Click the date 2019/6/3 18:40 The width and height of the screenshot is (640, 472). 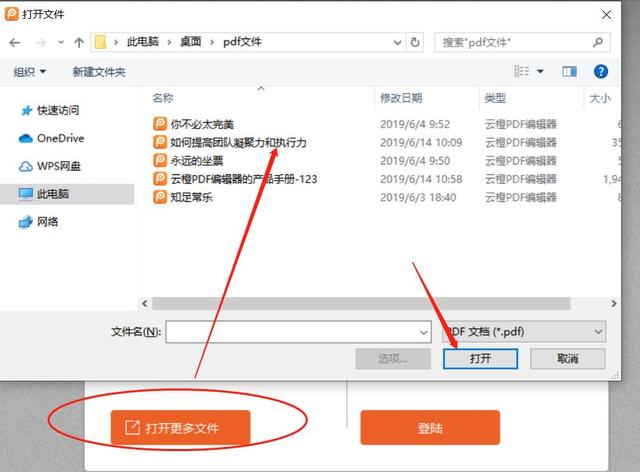[x=418, y=198]
